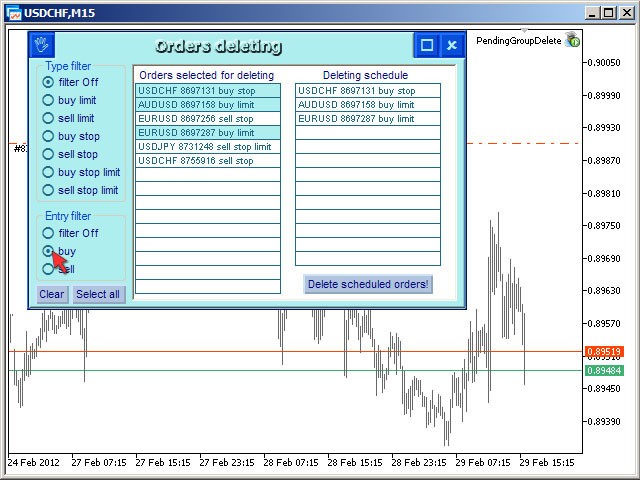Select the 'sell stop limit' type filter
This screenshot has height=480, width=640.
point(48,190)
